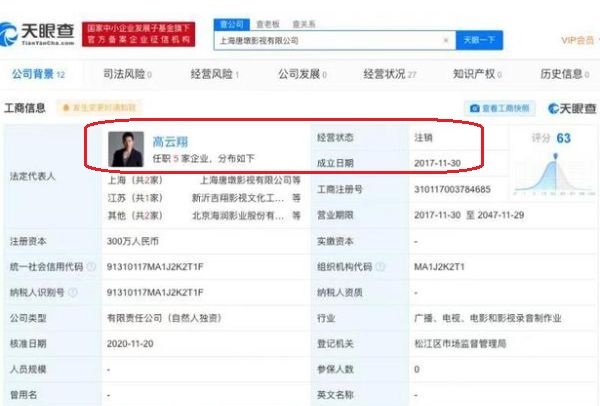This screenshot has width=600, height=406.
Task: Open the 司法风险 tab
Action: click(x=127, y=74)
